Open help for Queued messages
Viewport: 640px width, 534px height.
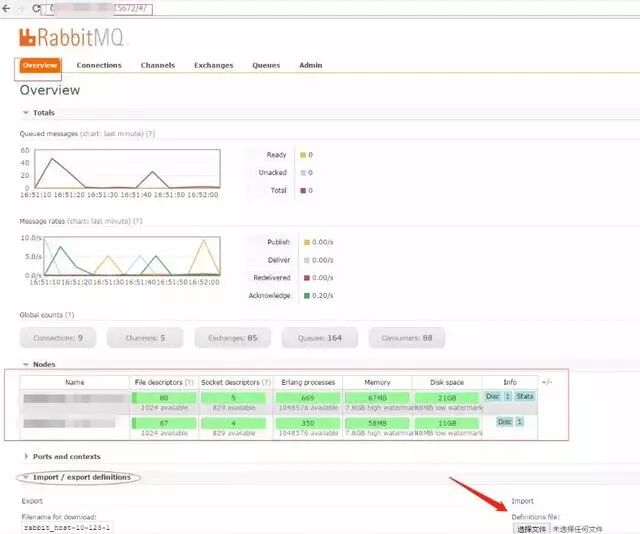(x=151, y=134)
